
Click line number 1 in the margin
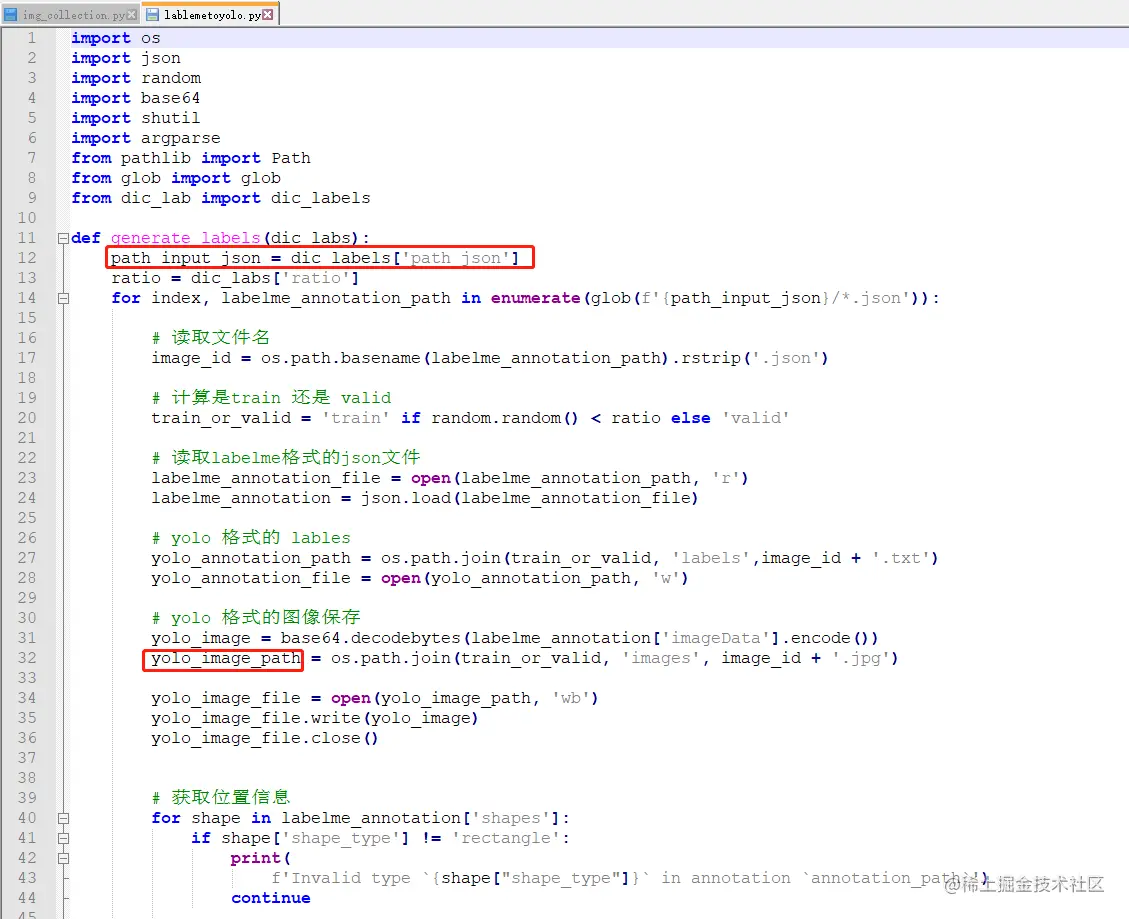pyautogui.click(x=31, y=37)
